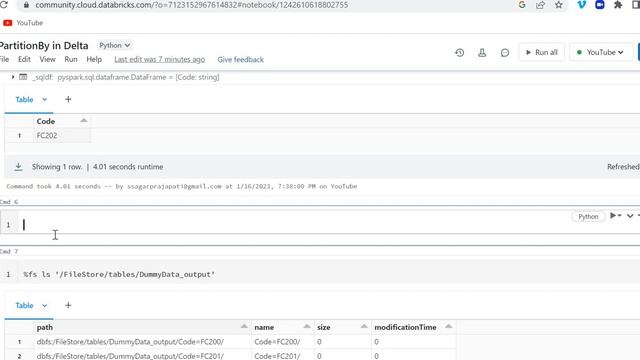Open revision history clock icon
640x360 pixels.
pyautogui.click(x=460, y=53)
